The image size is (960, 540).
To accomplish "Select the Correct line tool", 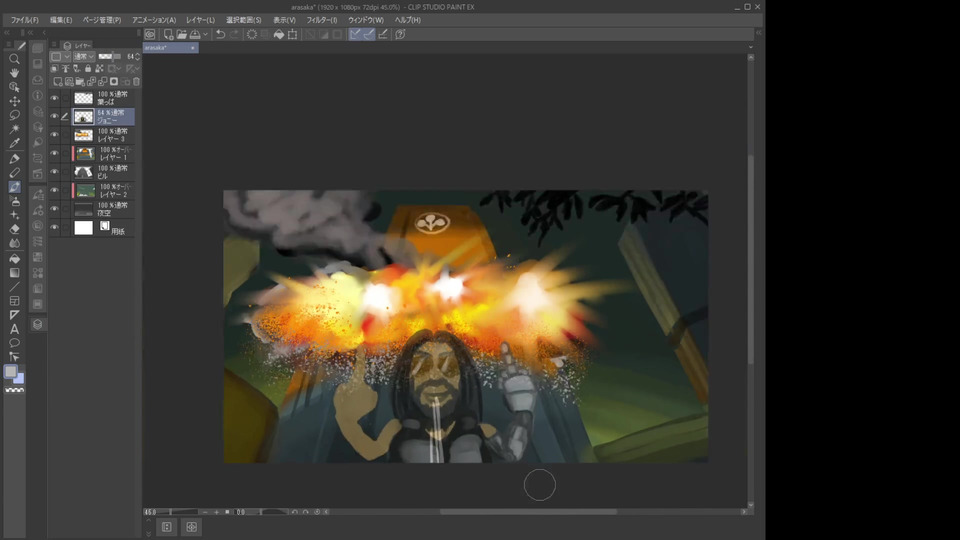I will point(14,357).
